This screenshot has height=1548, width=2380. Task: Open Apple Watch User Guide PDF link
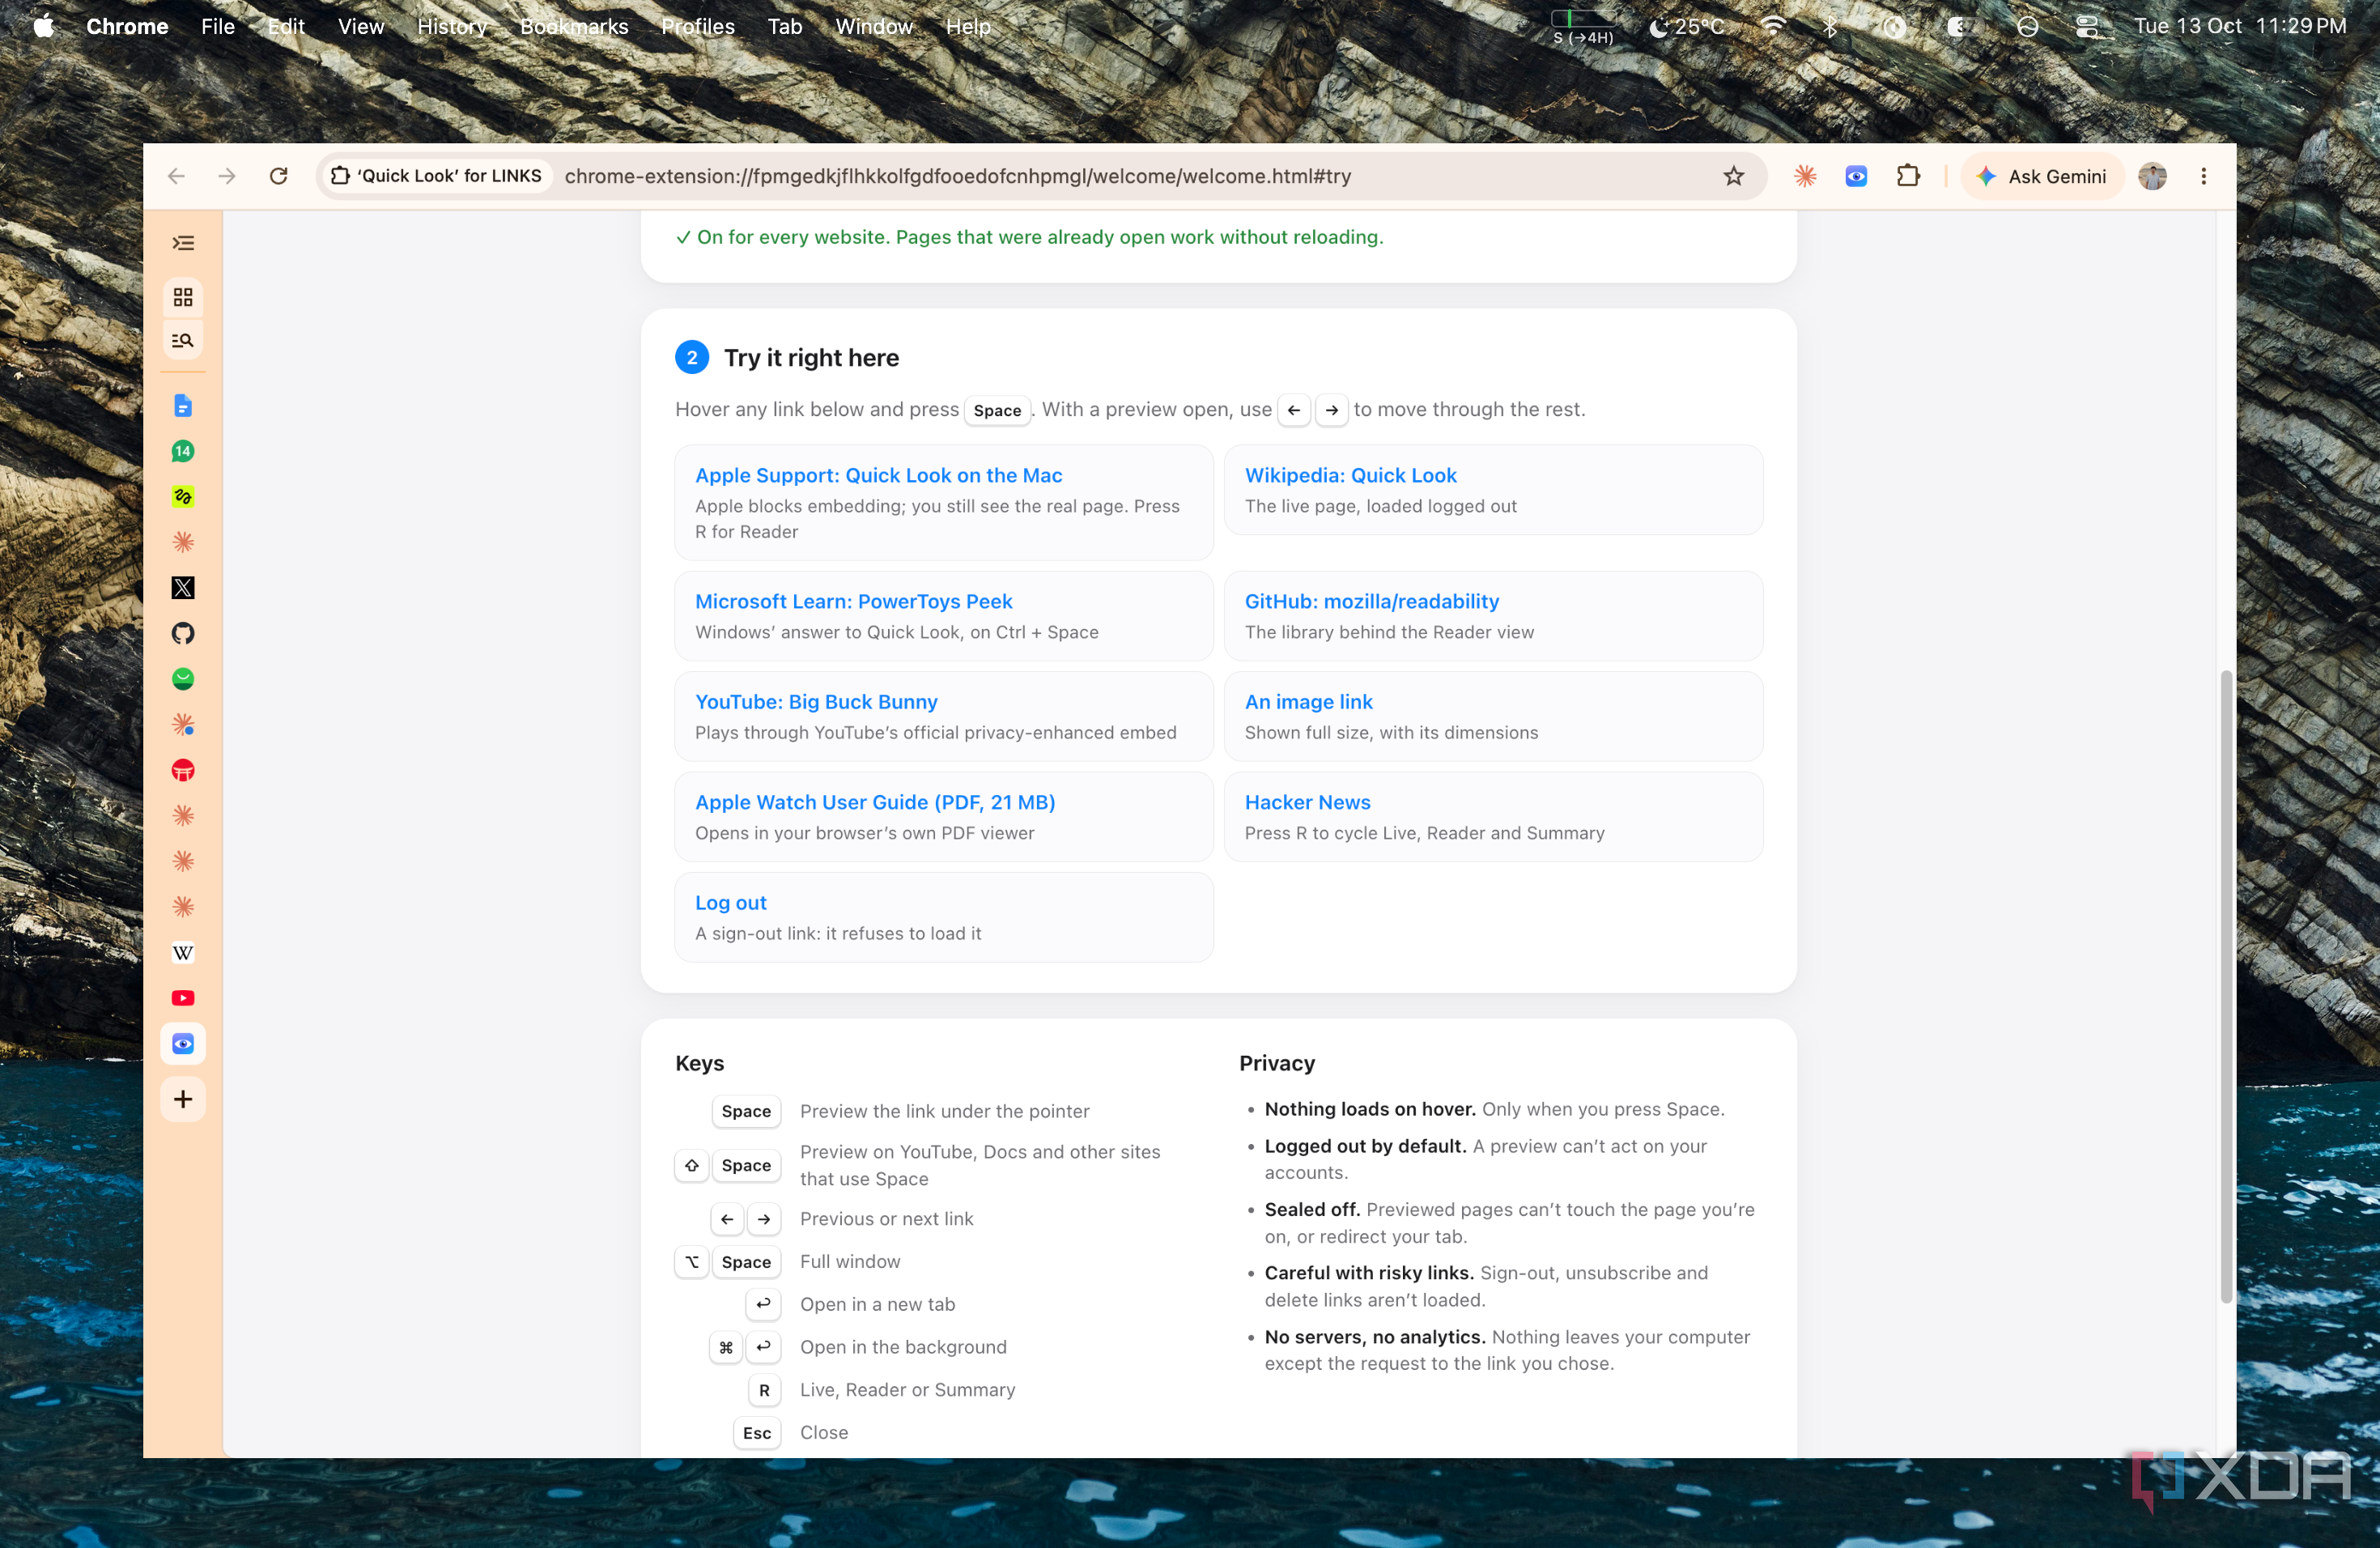click(x=875, y=802)
